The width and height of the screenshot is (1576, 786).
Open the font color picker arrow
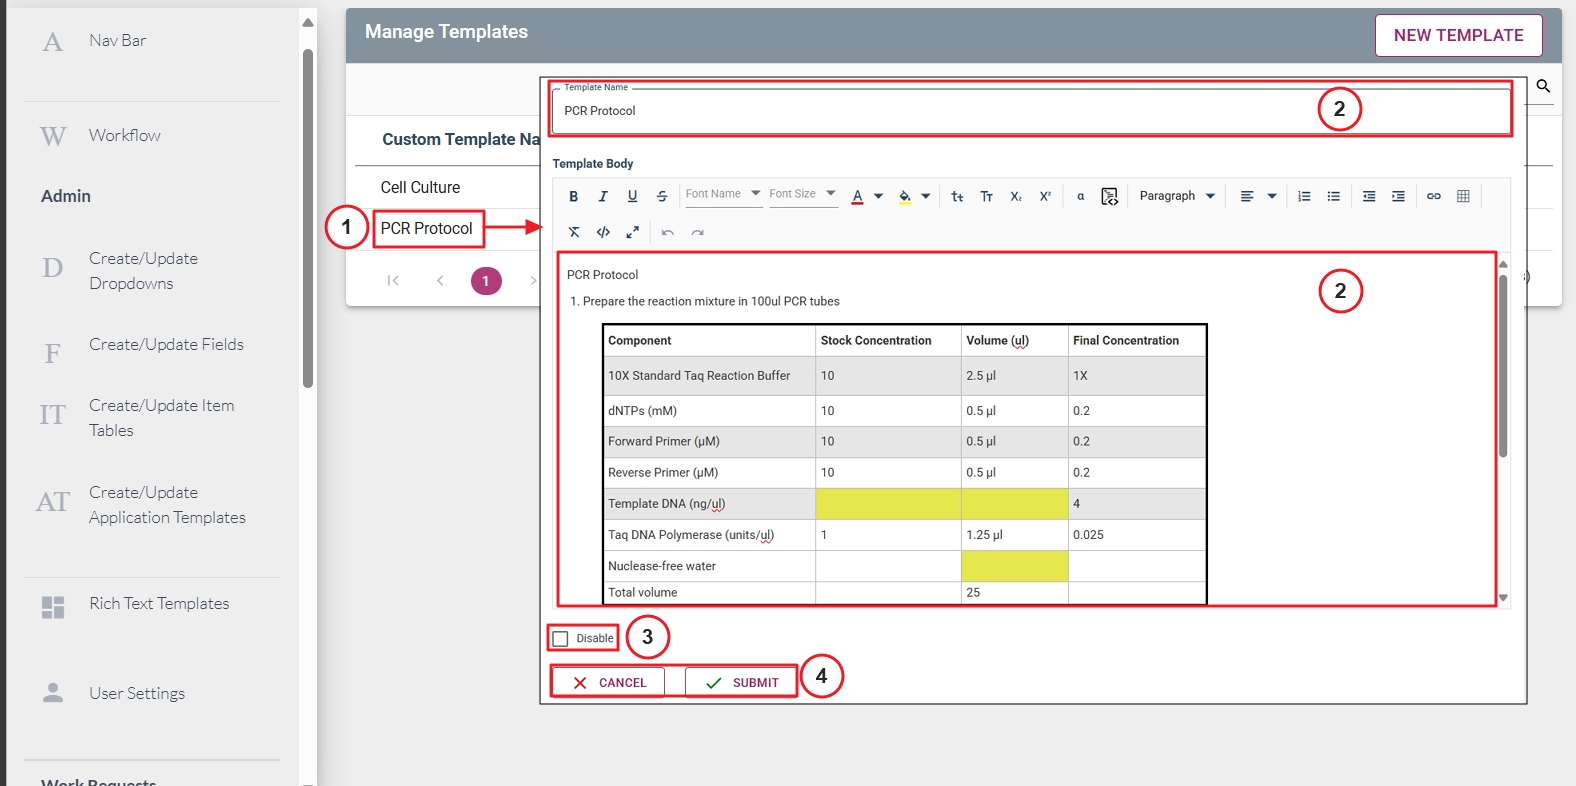click(878, 197)
